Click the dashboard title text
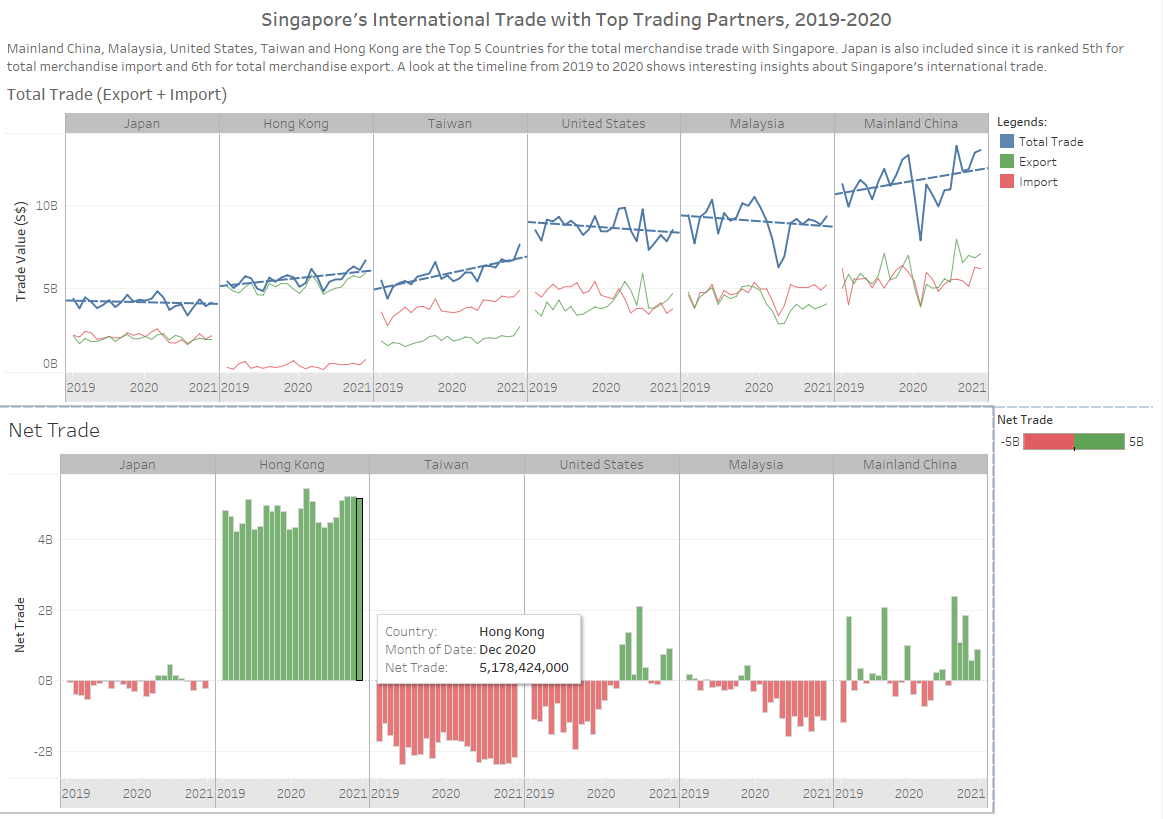 576,20
